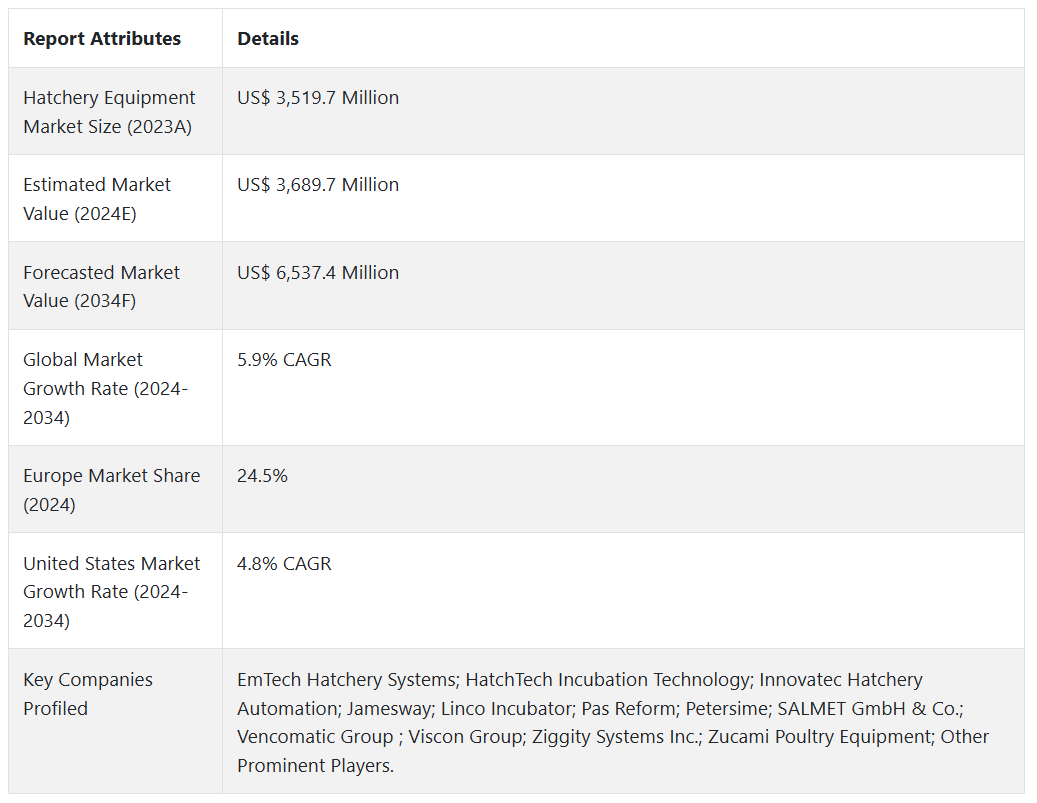Click the 'Details' column header

268,39
